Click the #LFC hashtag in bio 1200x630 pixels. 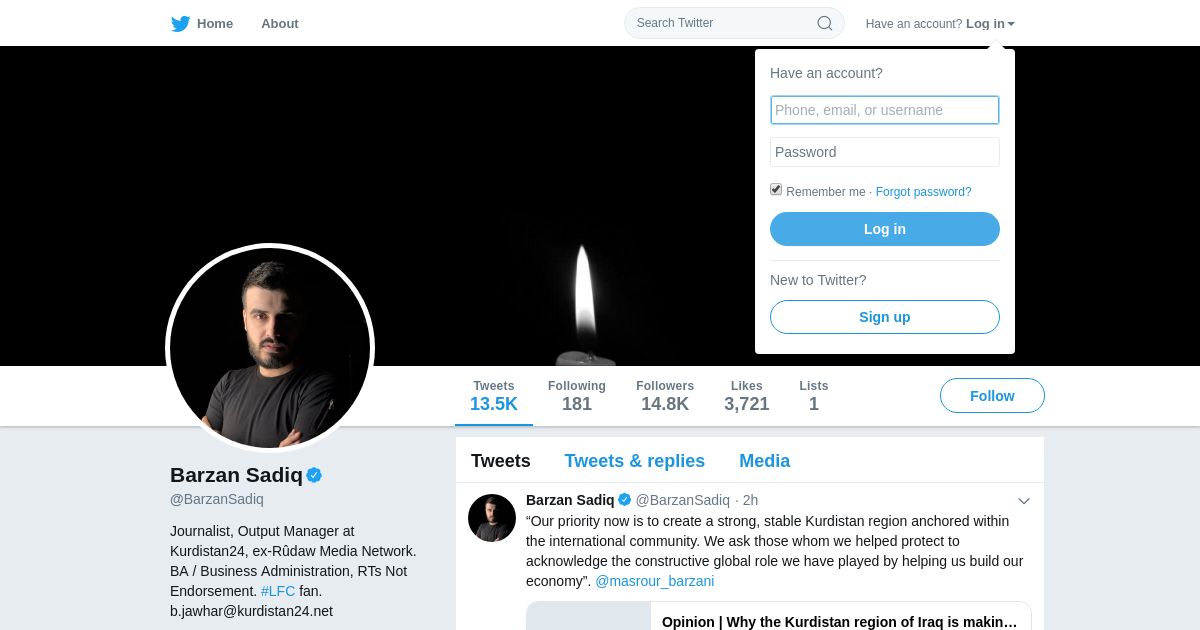278,591
